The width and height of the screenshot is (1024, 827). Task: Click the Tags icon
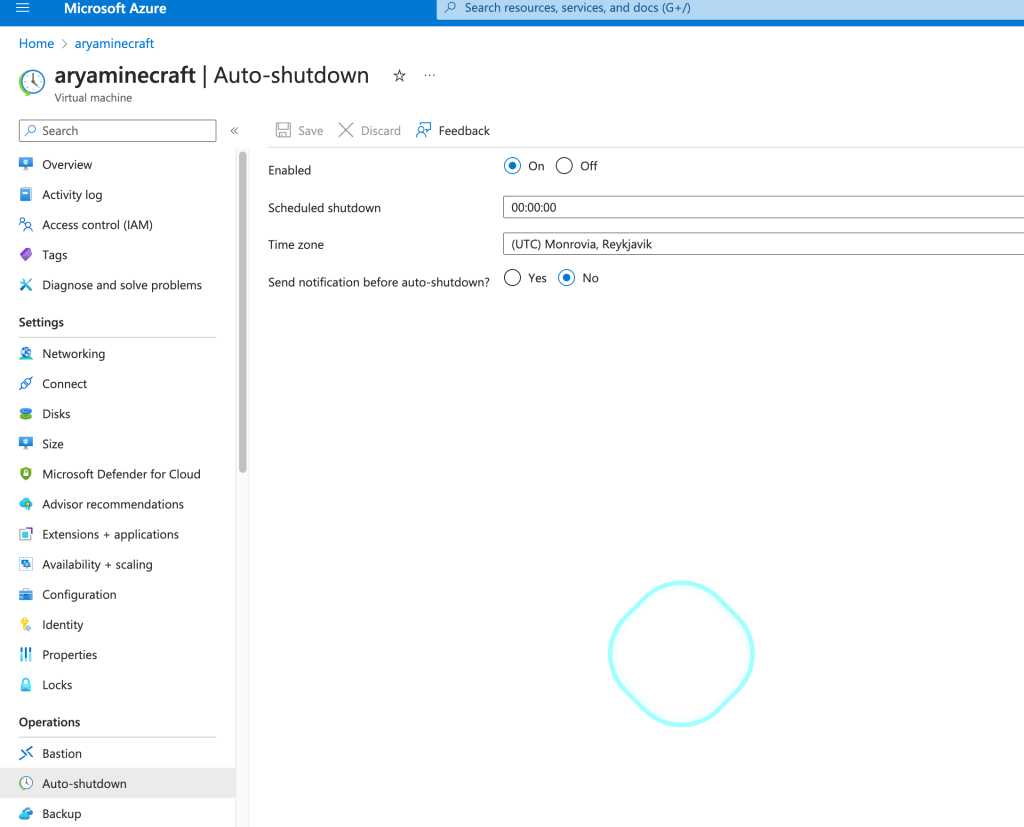click(26, 254)
